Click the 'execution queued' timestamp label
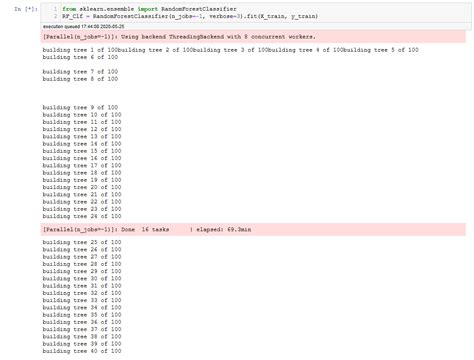Image resolution: width=474 pixels, height=360 pixels. pos(84,26)
